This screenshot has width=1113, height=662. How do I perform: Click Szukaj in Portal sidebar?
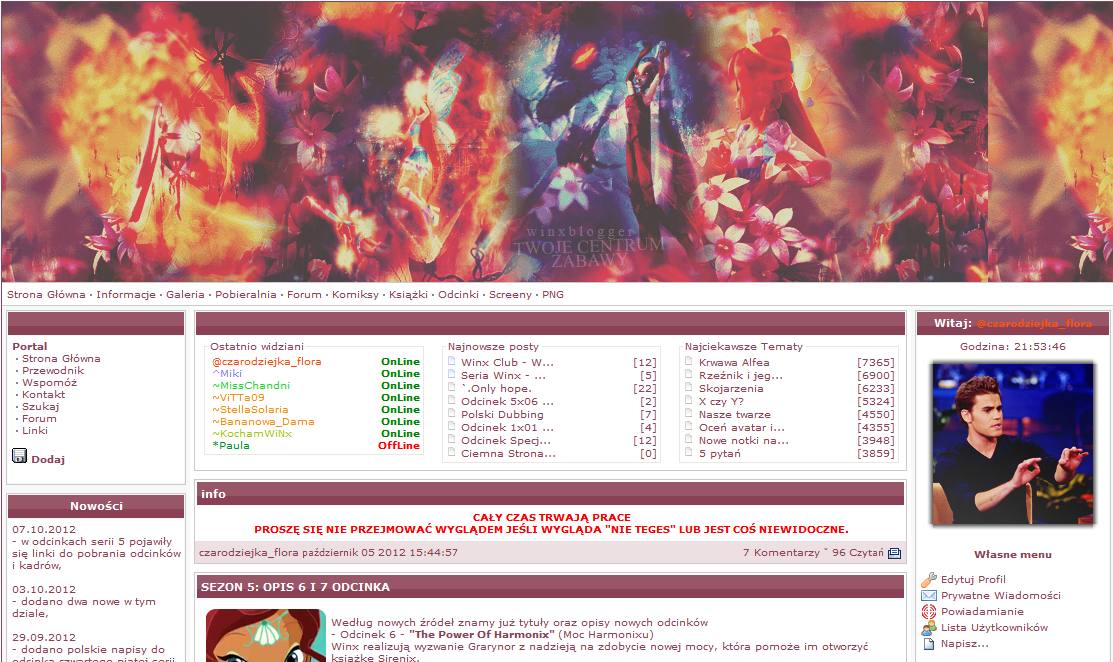click(x=40, y=407)
